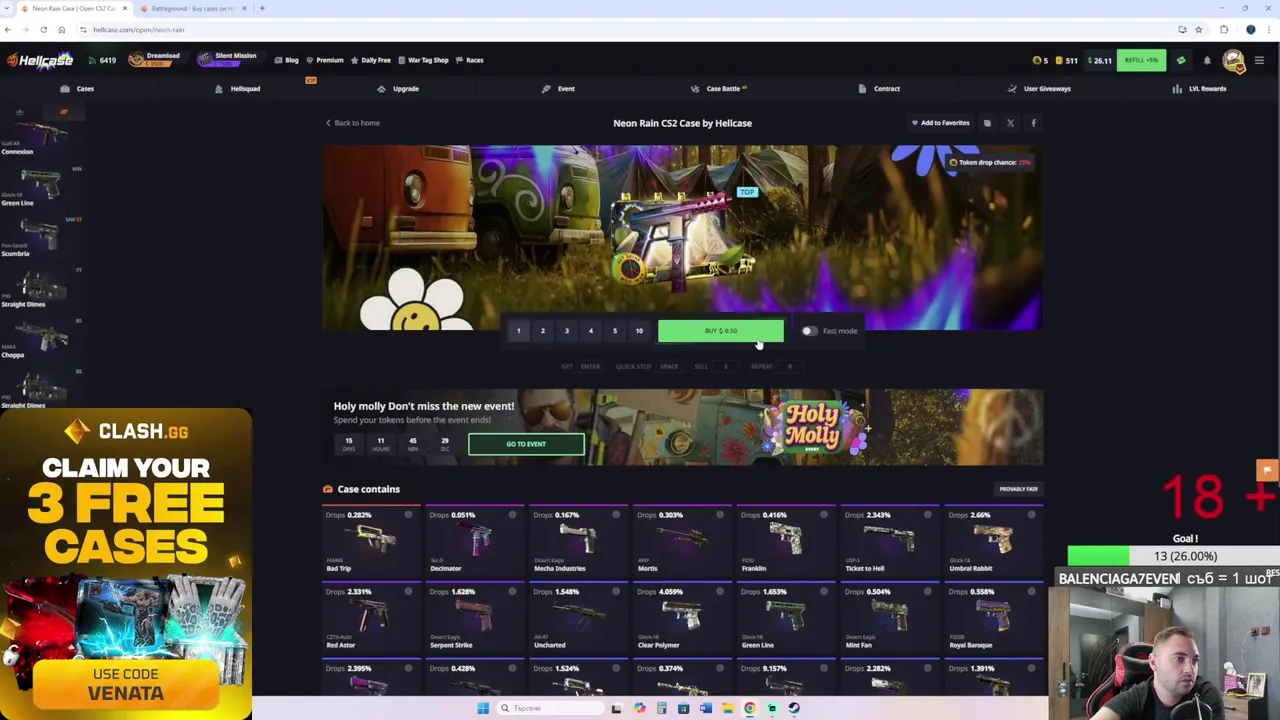
Task: Open the user profile avatar
Action: tap(1233, 61)
